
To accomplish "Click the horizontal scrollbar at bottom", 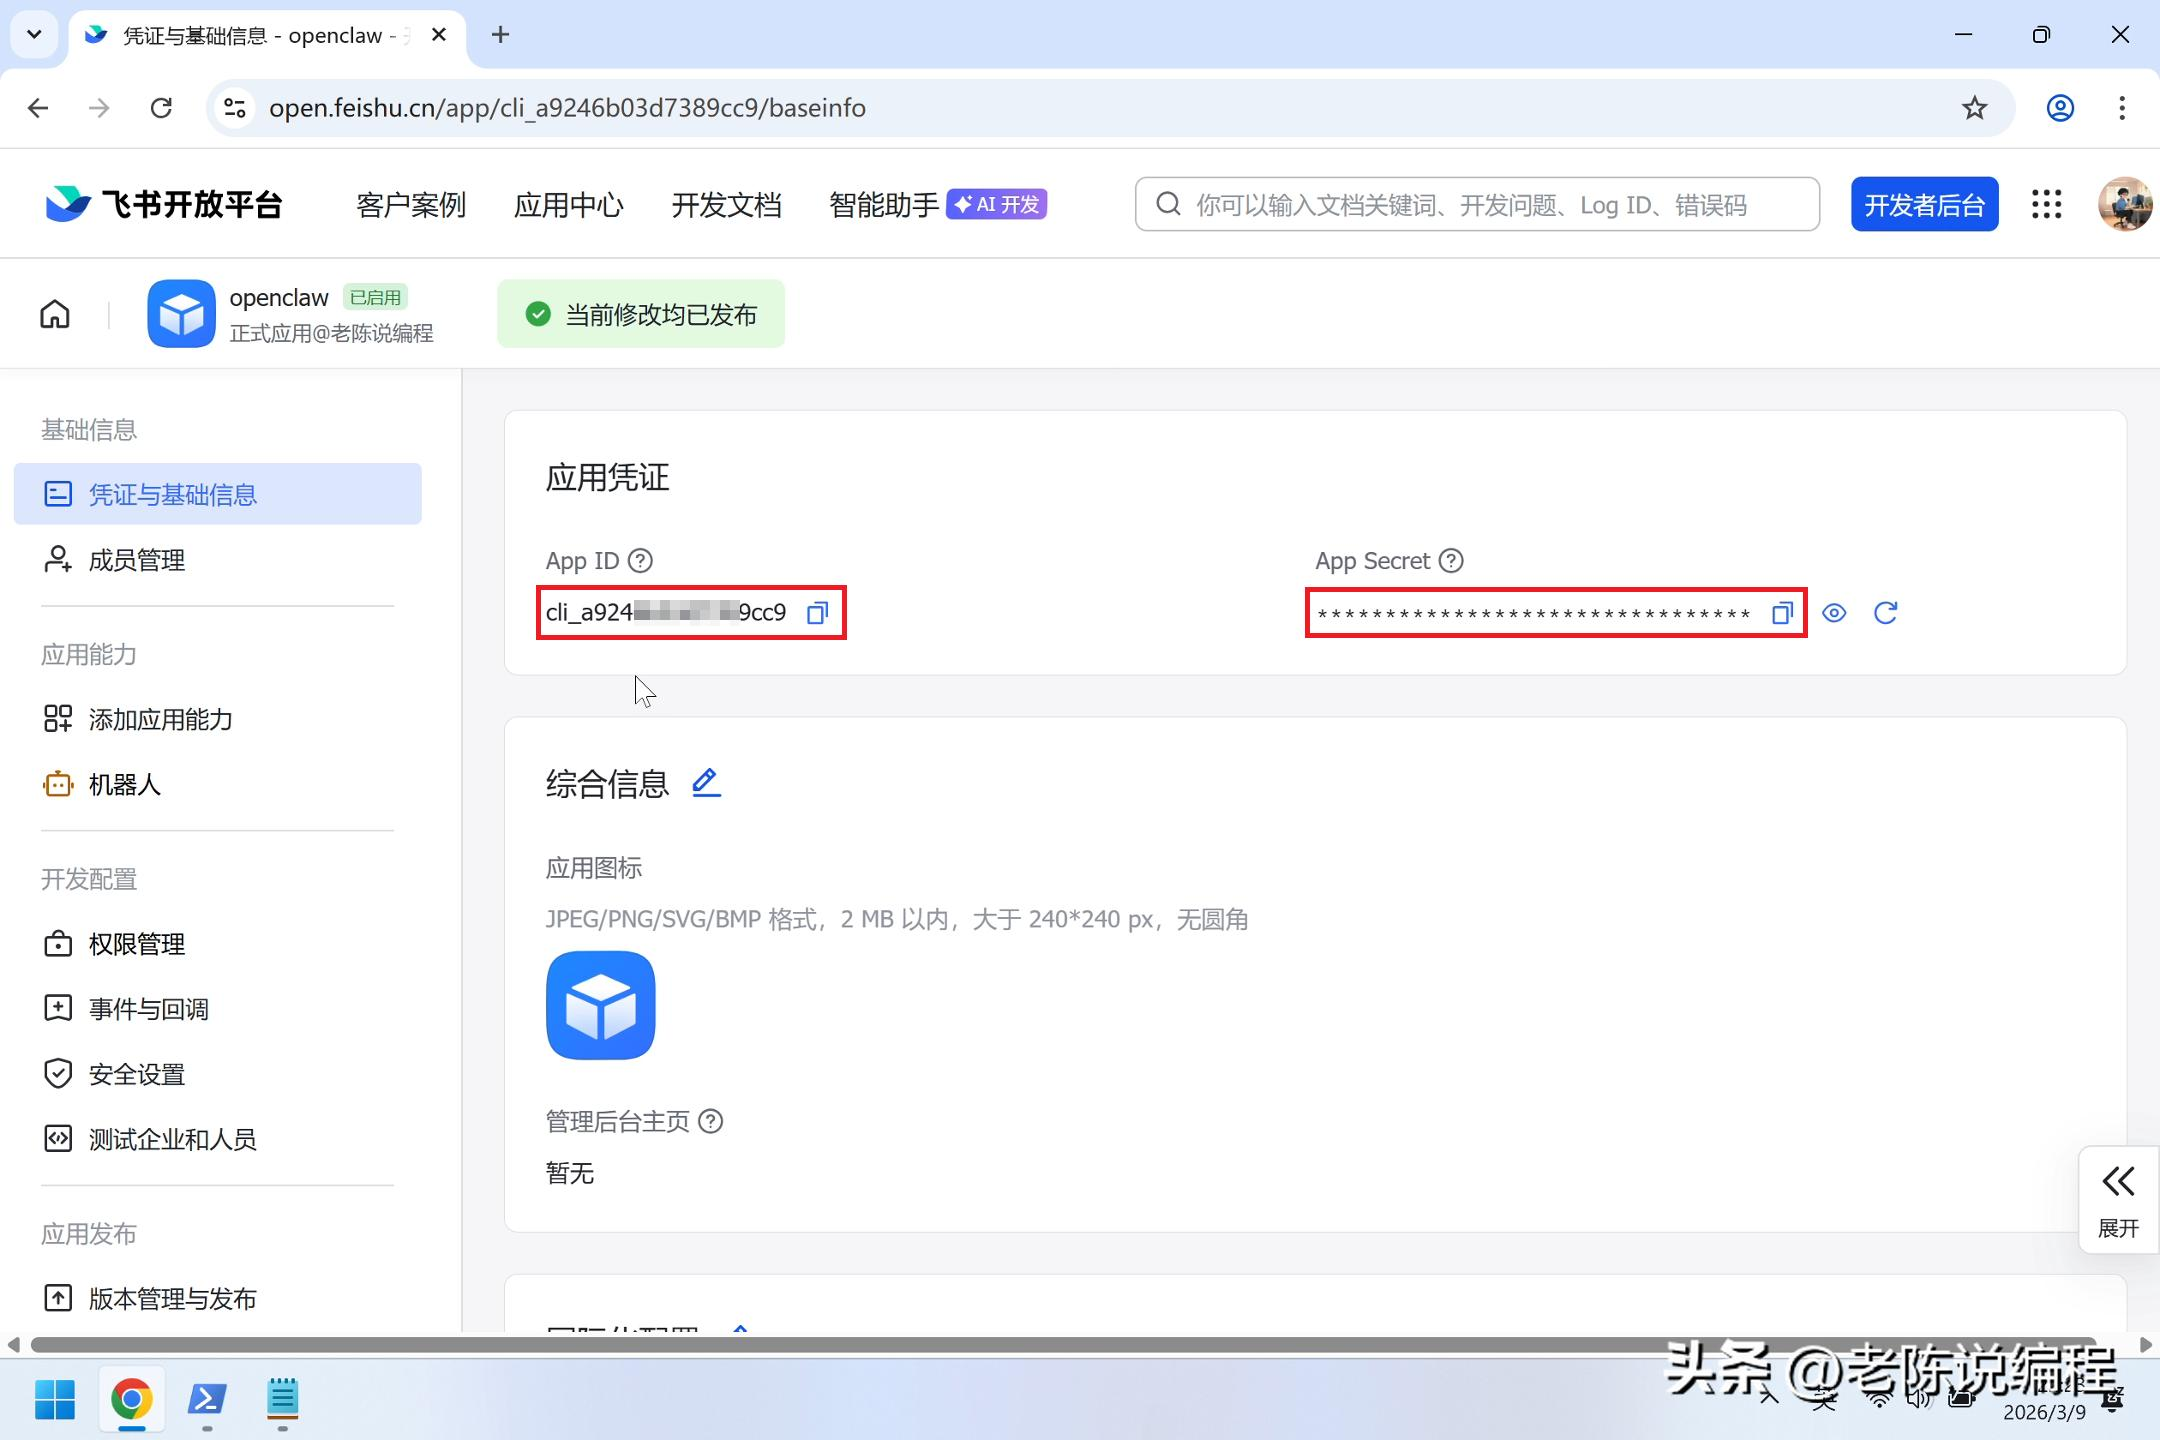I will (1060, 1345).
